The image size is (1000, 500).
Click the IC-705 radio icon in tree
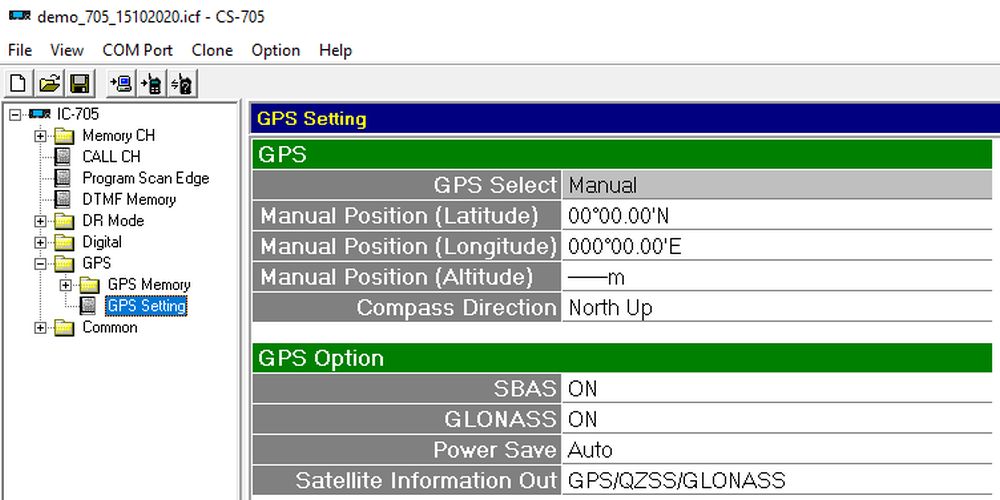pos(40,114)
